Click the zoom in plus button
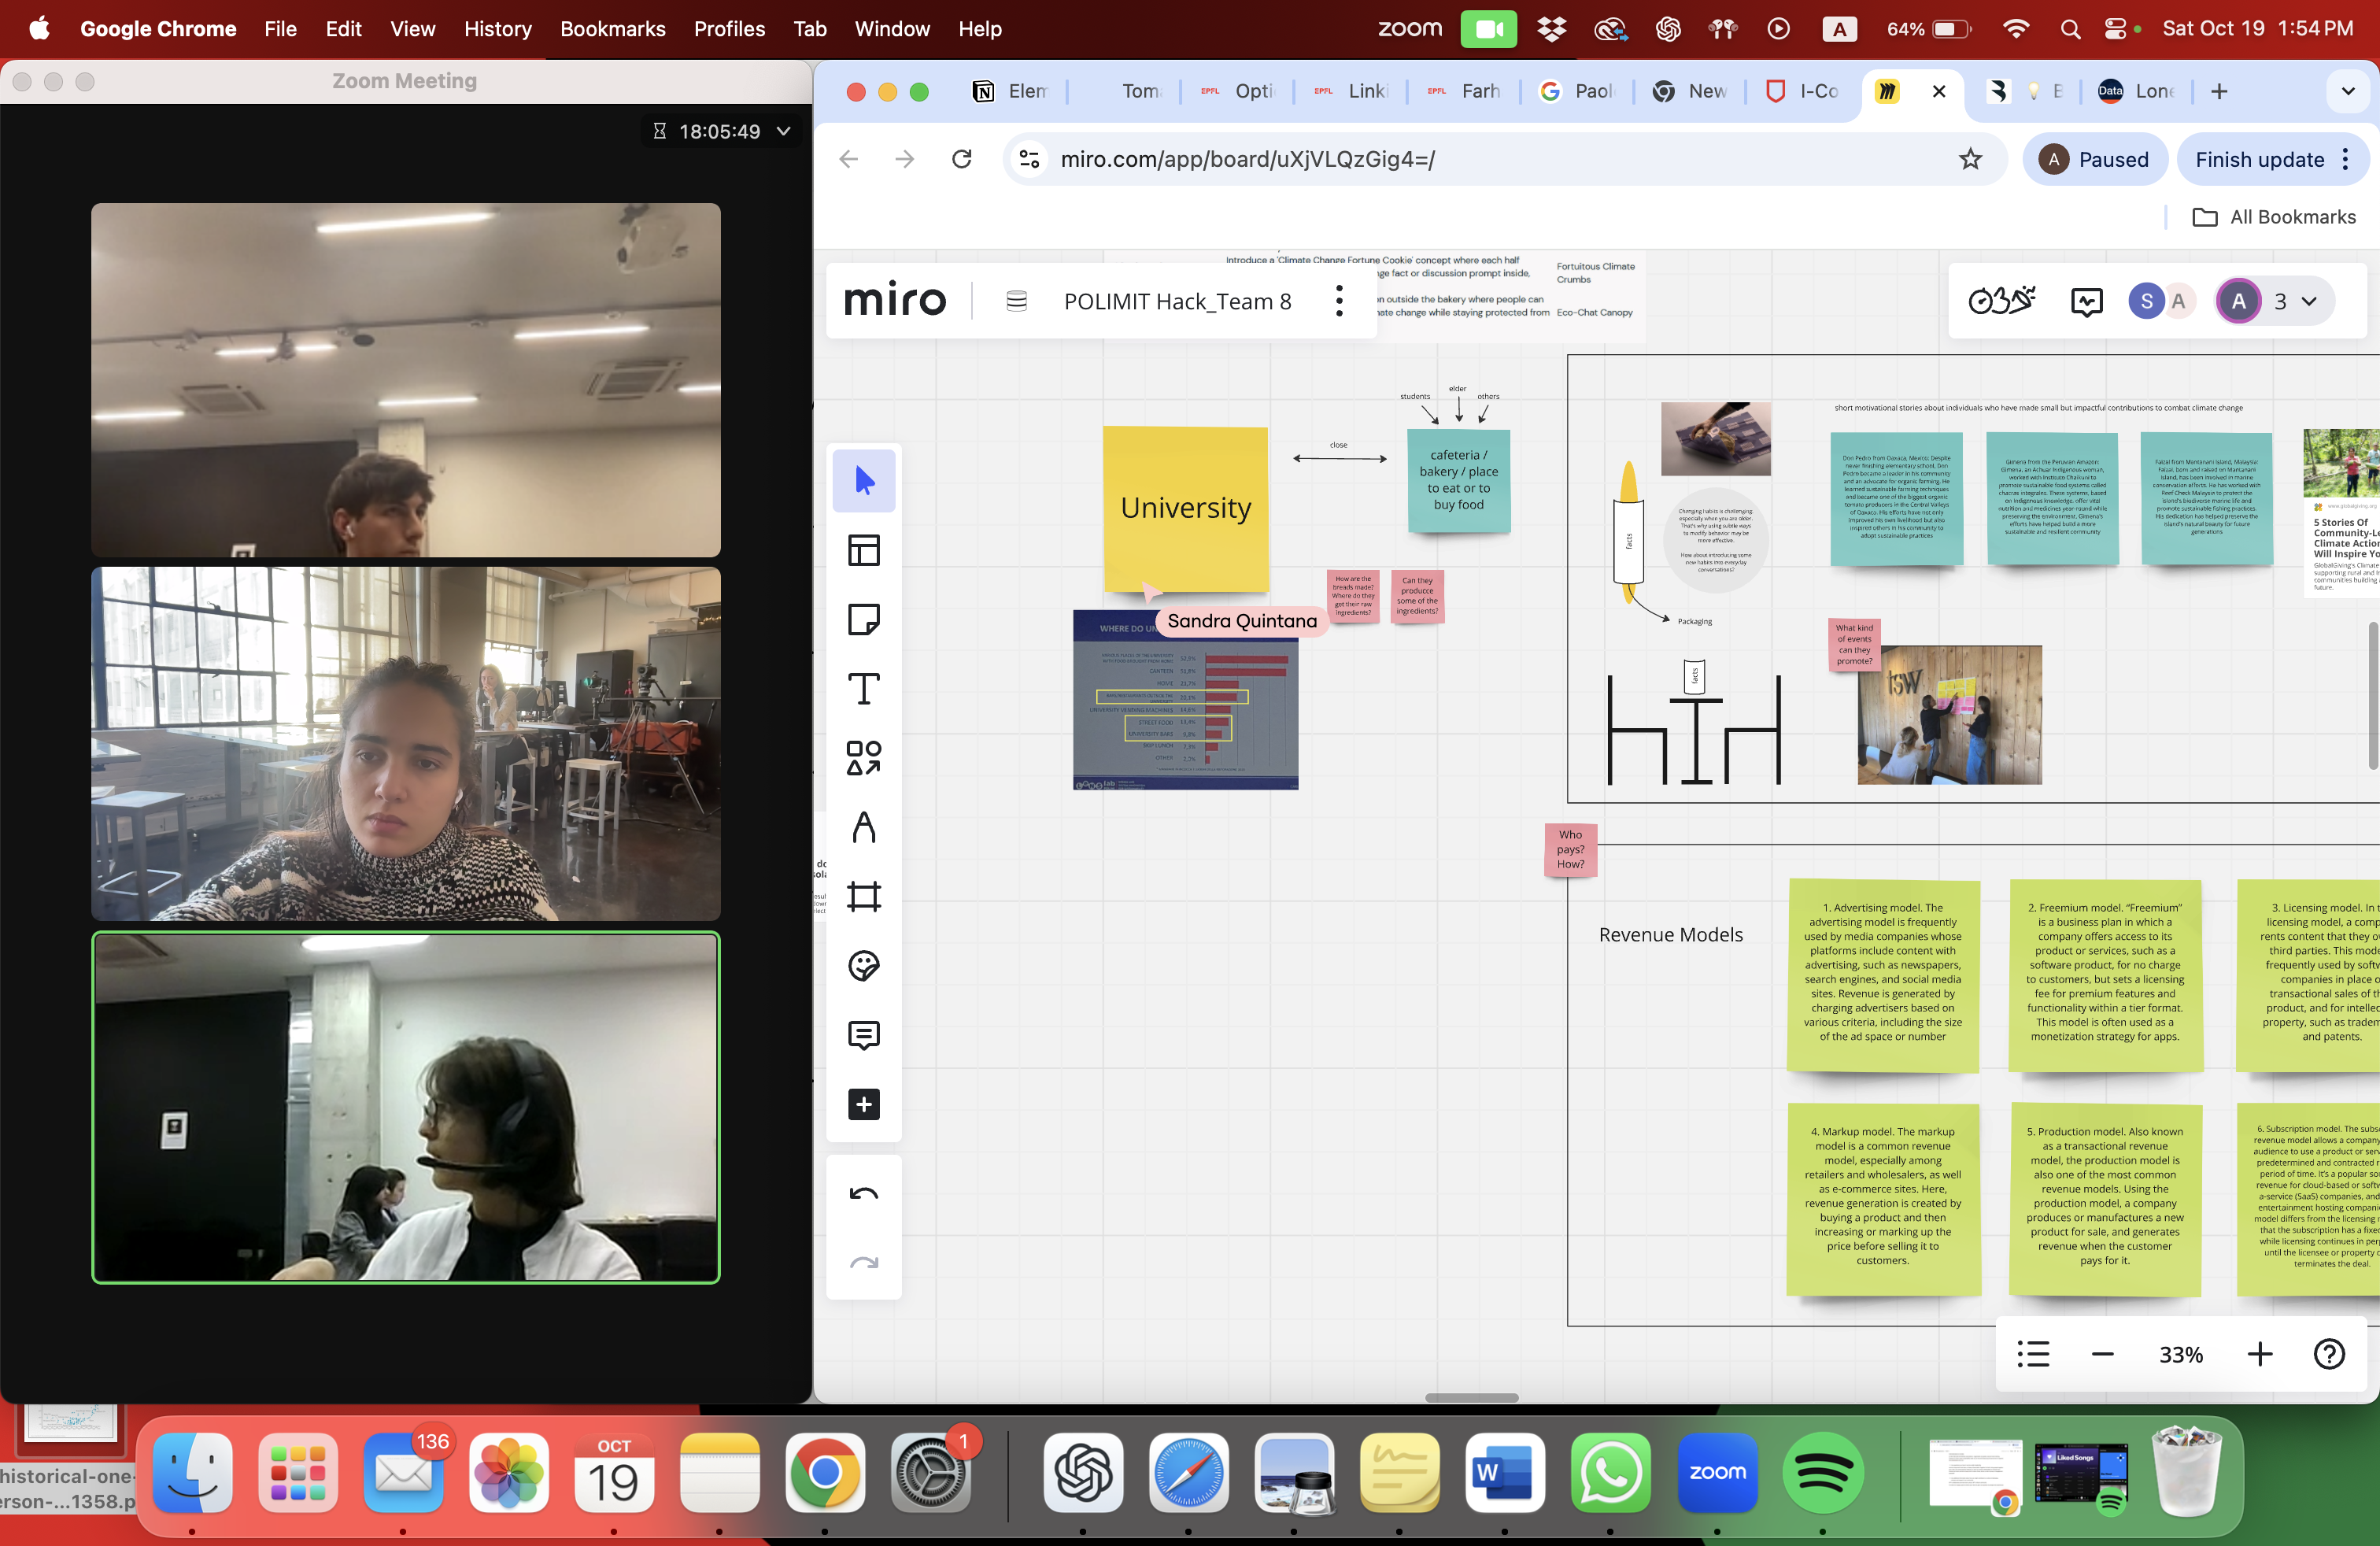The width and height of the screenshot is (2380, 1546). tap(2259, 1355)
